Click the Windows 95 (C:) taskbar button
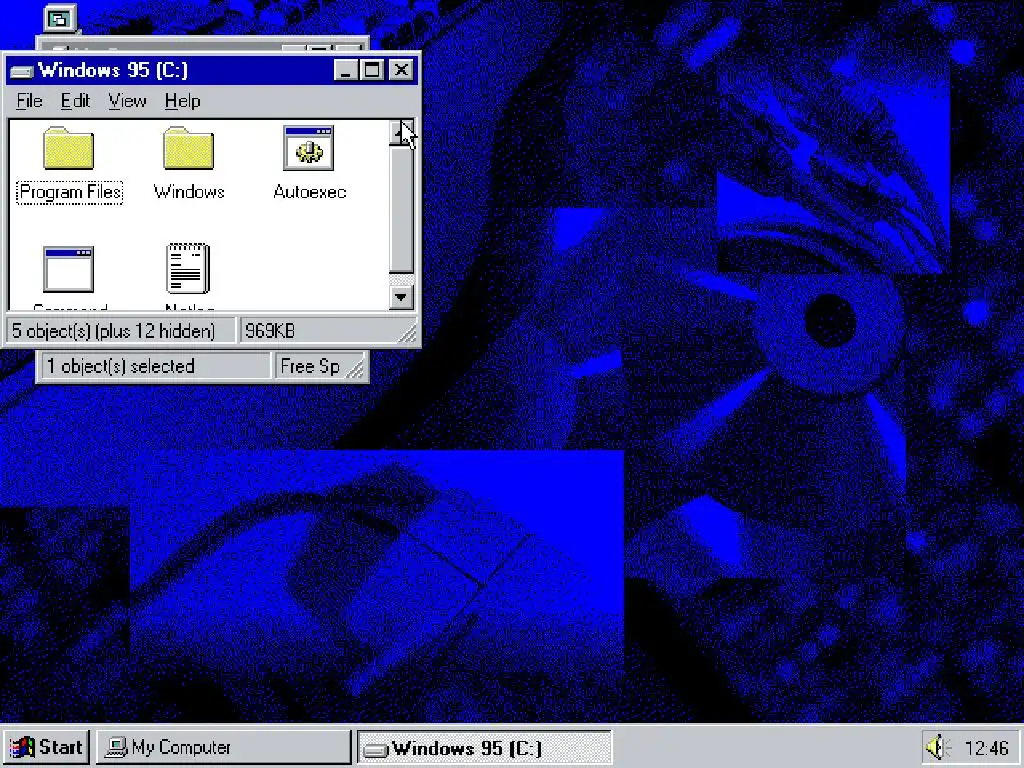 [484, 747]
